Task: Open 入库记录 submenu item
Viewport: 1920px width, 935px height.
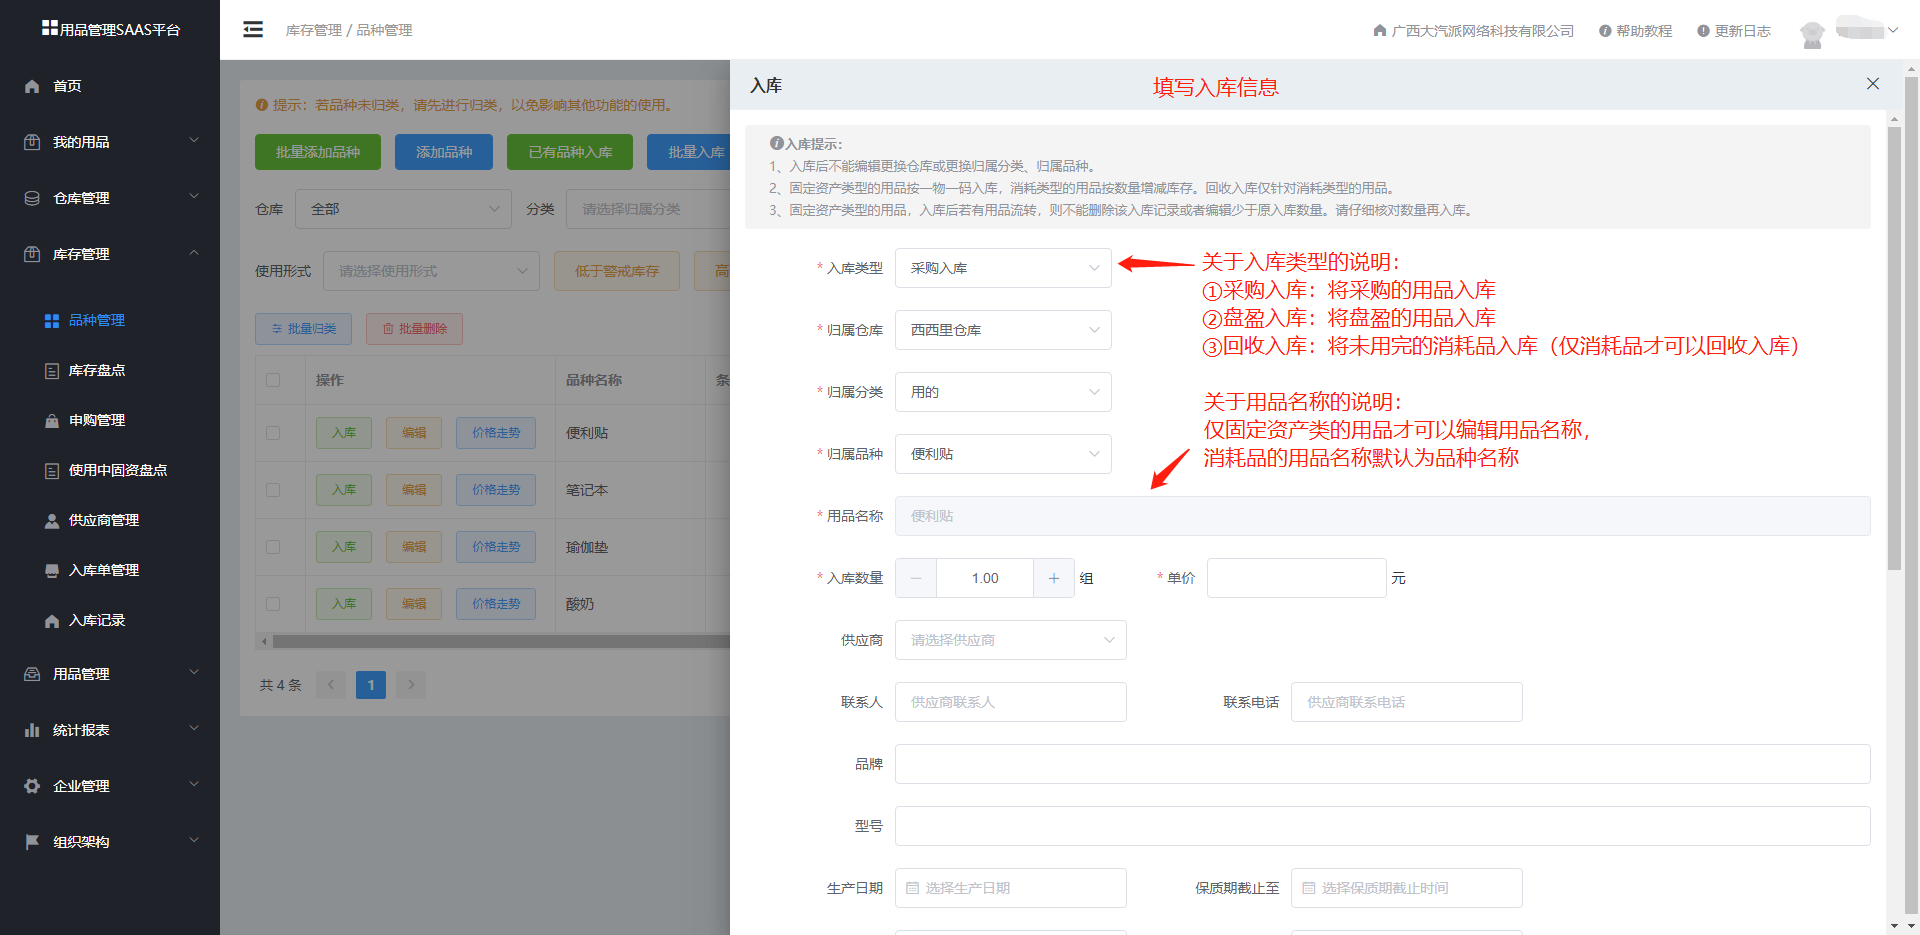Action: [110, 620]
